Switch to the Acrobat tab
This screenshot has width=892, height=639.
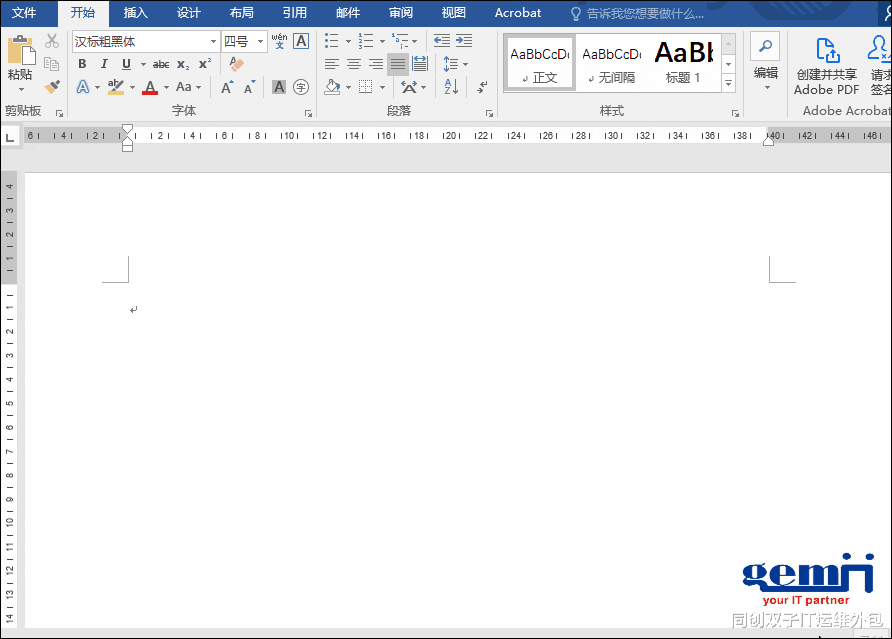518,13
